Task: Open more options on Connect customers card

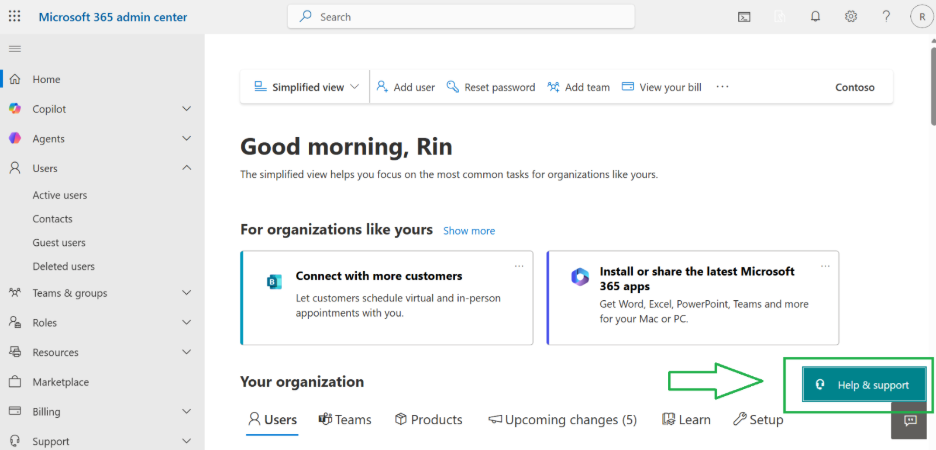Action: (519, 266)
